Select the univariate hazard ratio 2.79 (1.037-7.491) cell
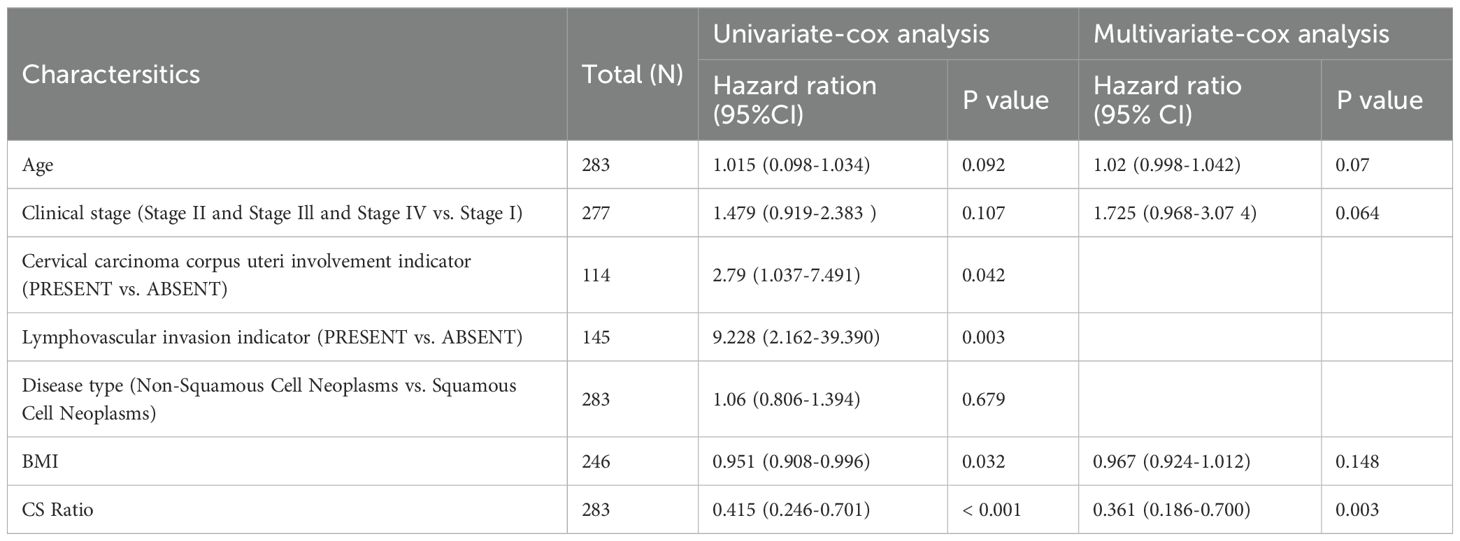Viewport: 1460px width, 541px height. (785, 274)
